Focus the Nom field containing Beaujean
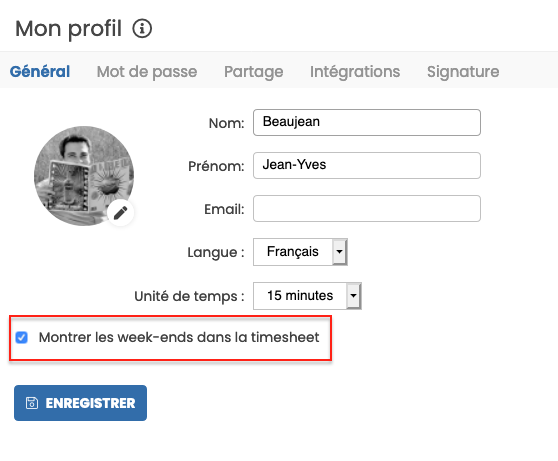Image resolution: width=558 pixels, height=461 pixels. click(367, 122)
